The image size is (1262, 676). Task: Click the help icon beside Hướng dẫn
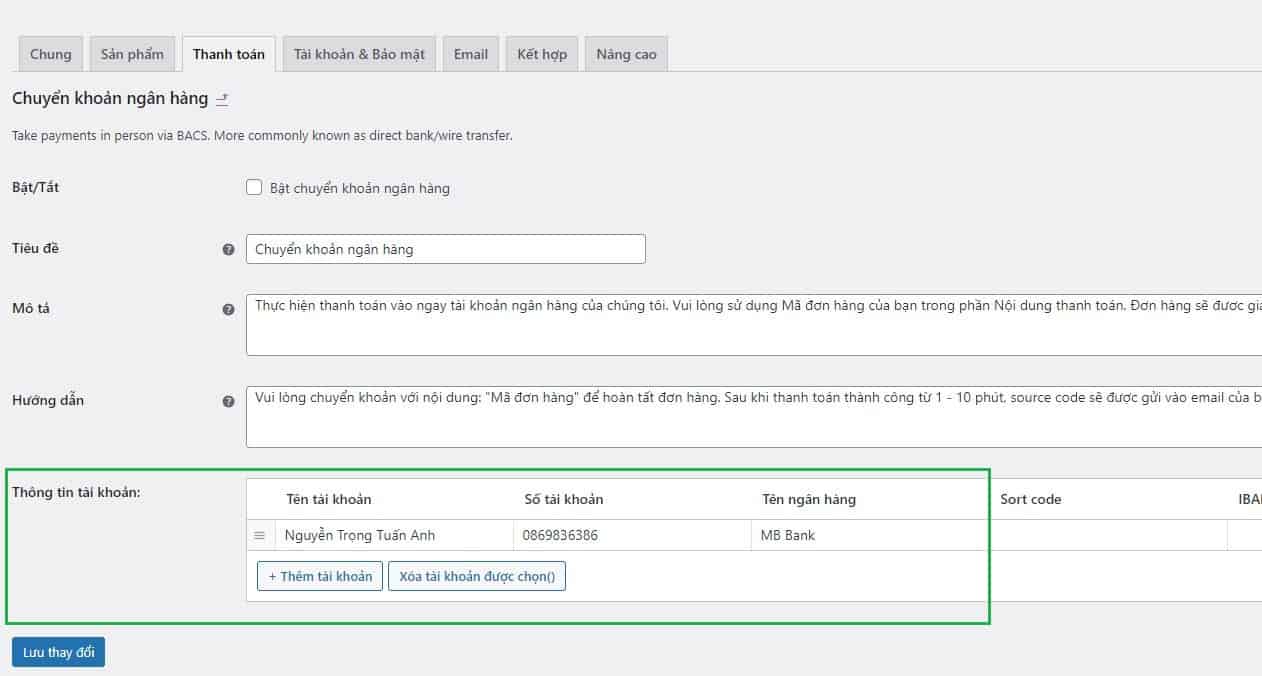tap(228, 401)
